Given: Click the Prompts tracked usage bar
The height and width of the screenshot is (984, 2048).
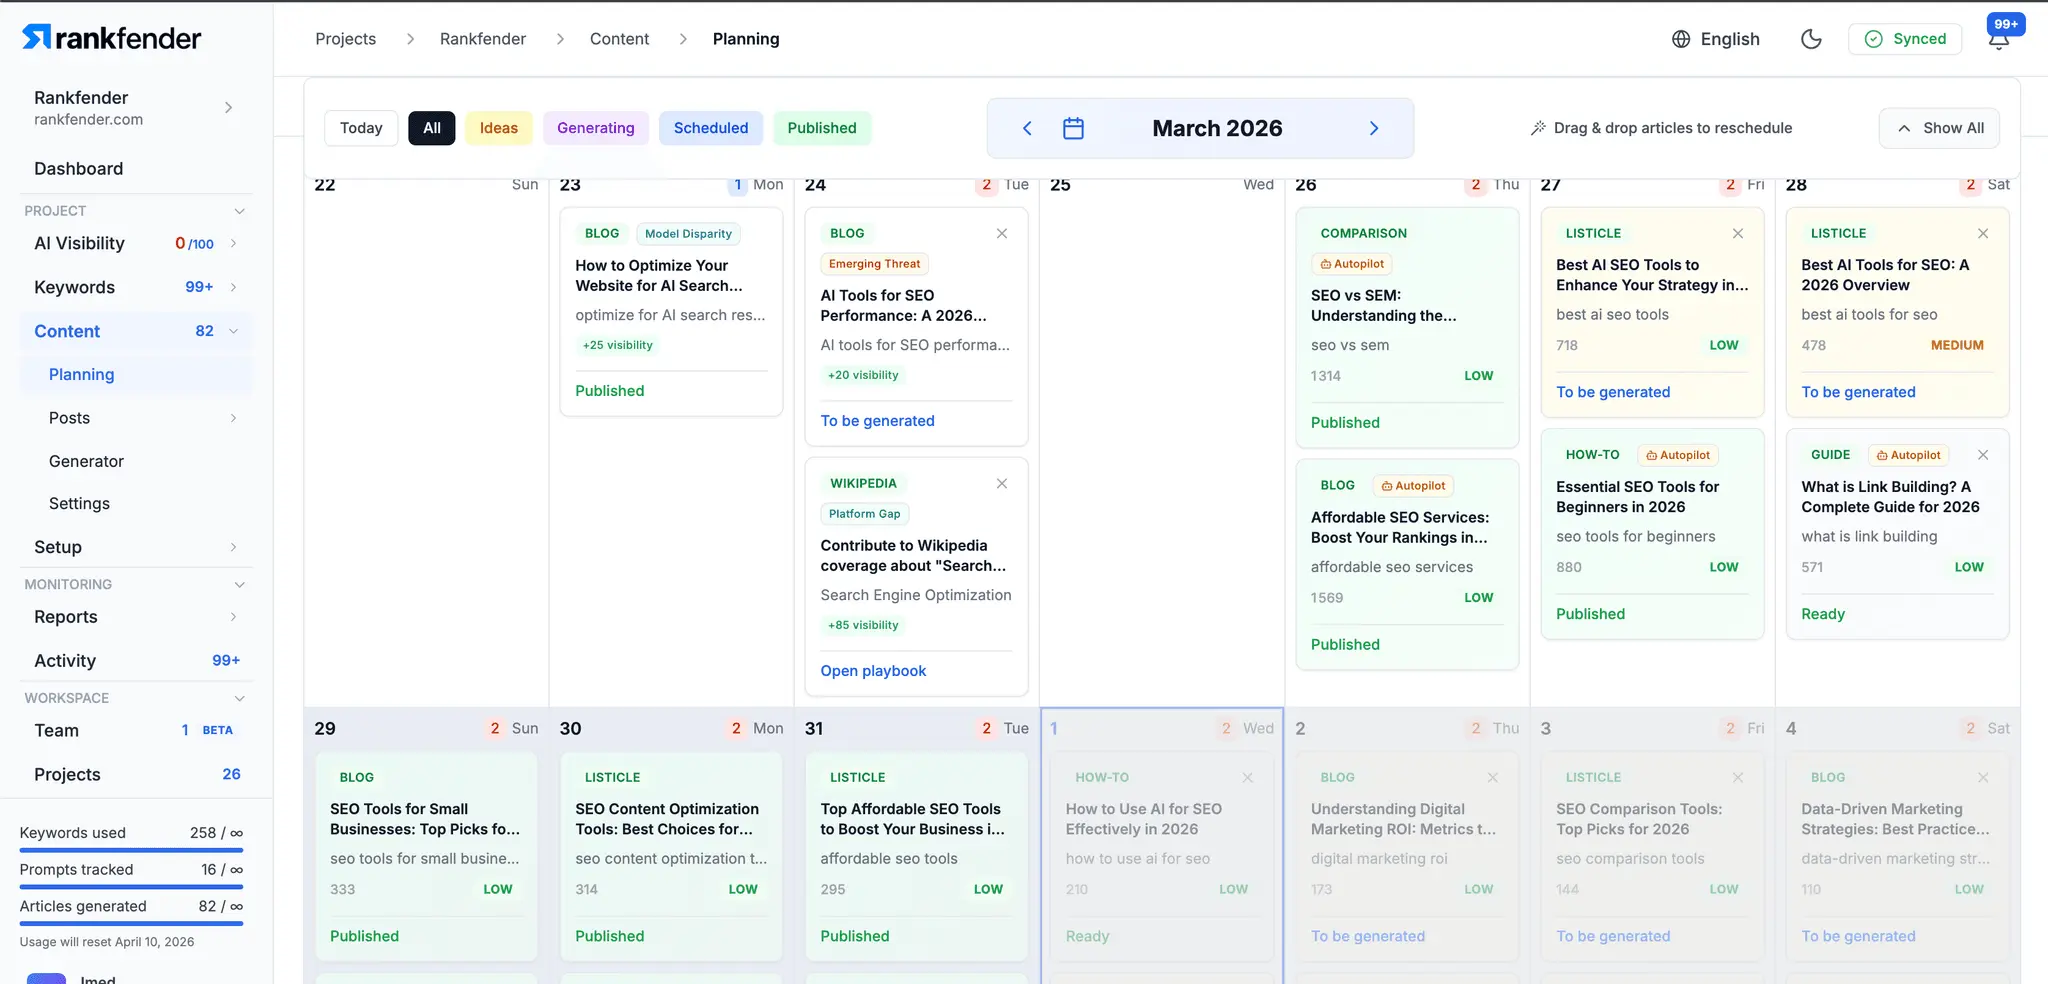Looking at the screenshot, I should (x=131, y=888).
